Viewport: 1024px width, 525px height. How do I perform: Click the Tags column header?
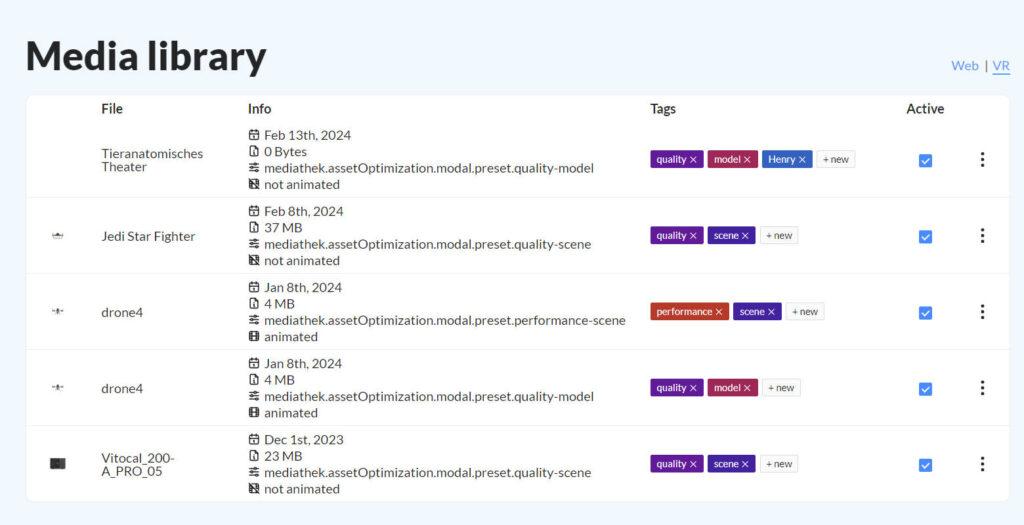click(x=663, y=108)
